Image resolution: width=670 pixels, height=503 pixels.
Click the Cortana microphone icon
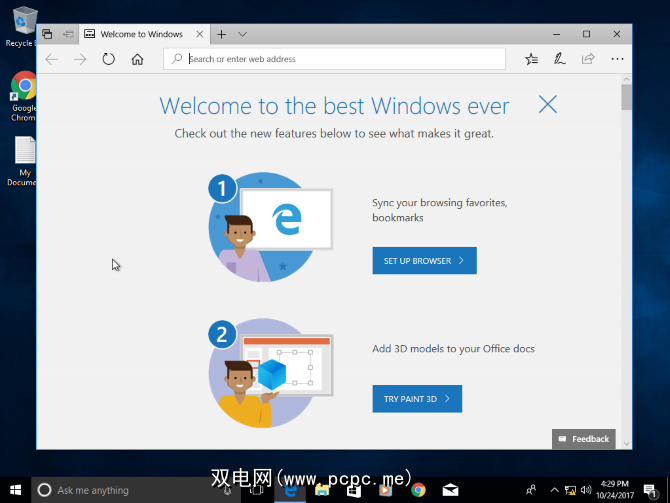pyautogui.click(x=228, y=491)
